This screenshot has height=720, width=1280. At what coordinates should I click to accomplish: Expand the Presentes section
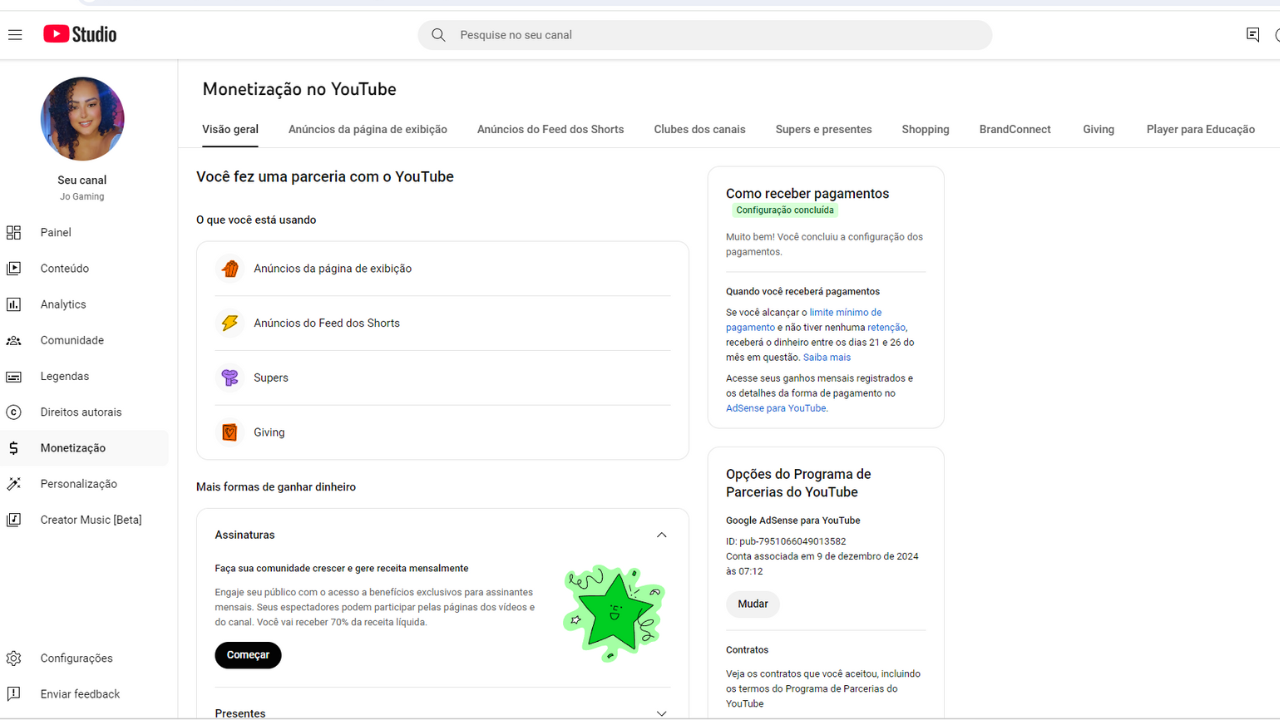[x=661, y=714]
